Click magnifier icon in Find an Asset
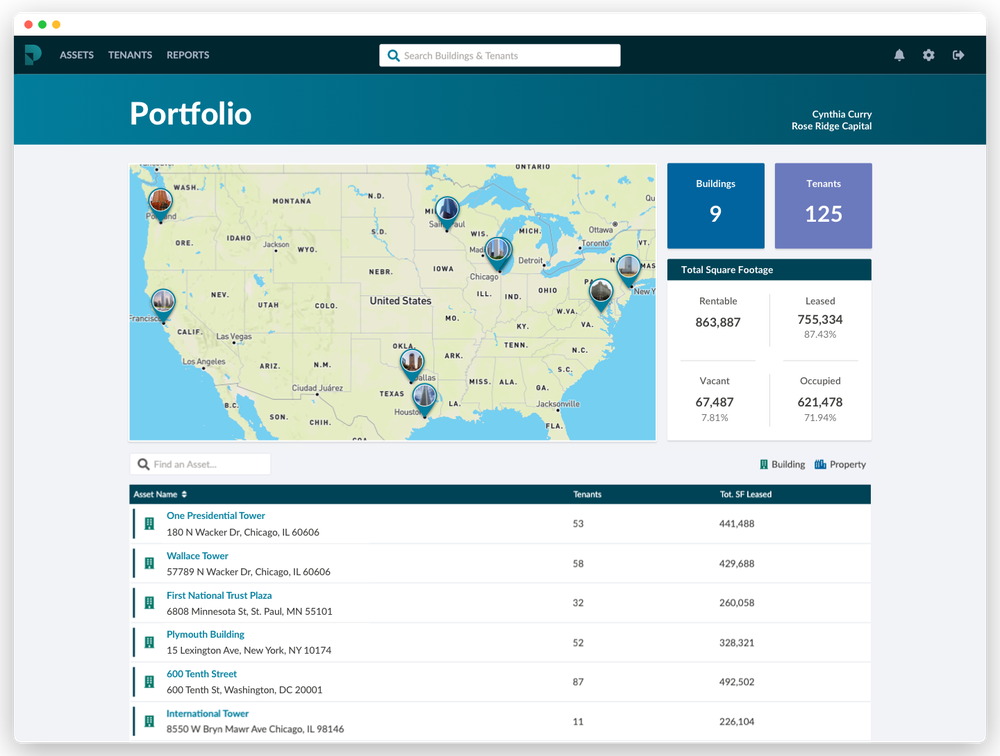 click(x=143, y=464)
